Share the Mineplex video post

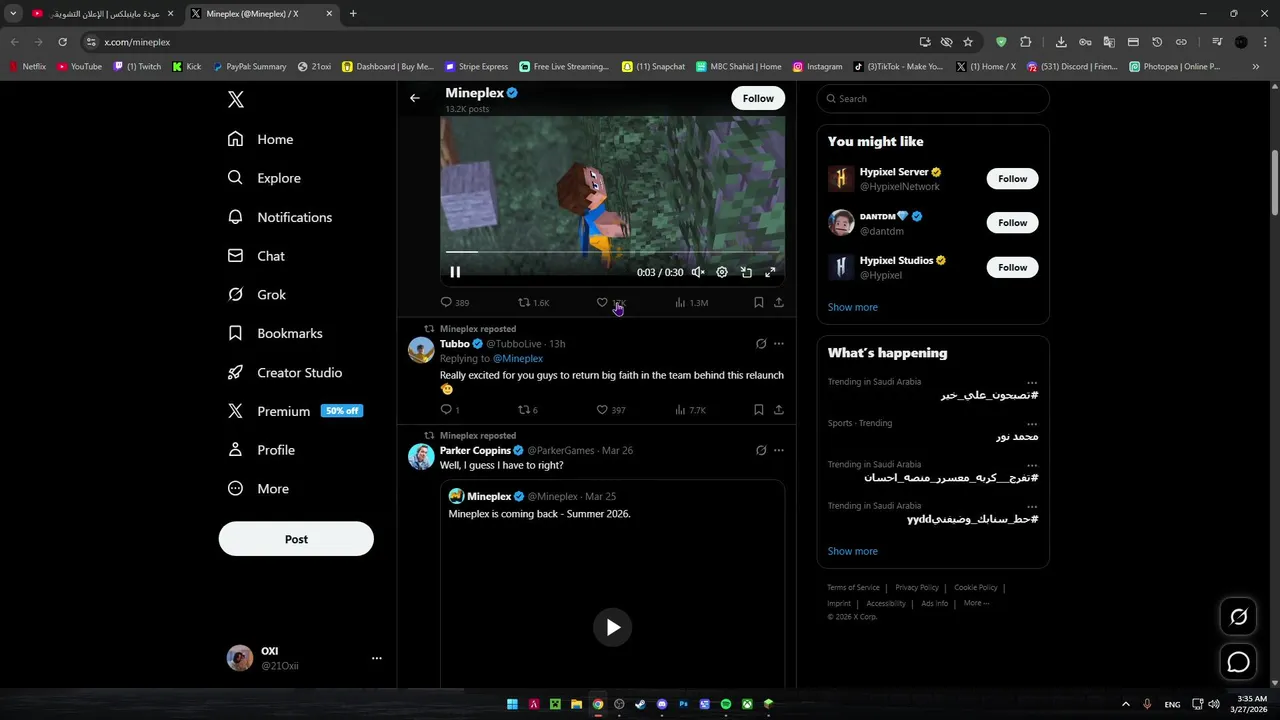click(x=779, y=302)
